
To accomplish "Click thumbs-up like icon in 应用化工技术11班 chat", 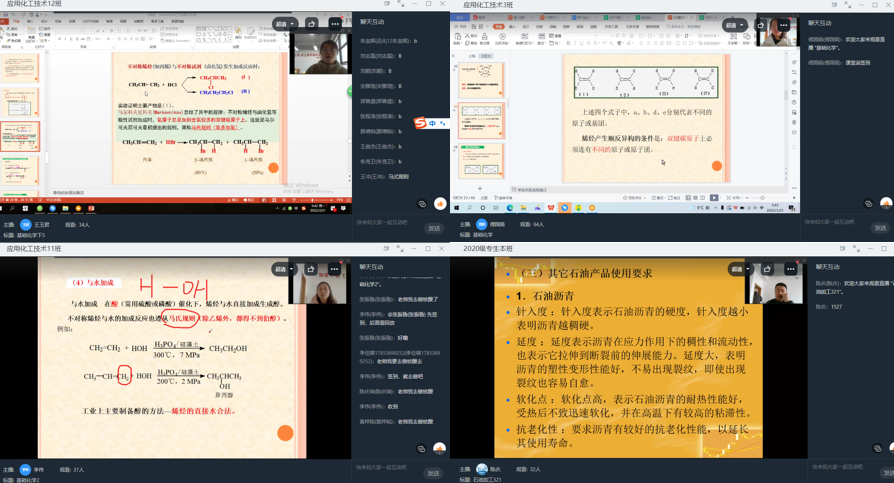I will 439,449.
